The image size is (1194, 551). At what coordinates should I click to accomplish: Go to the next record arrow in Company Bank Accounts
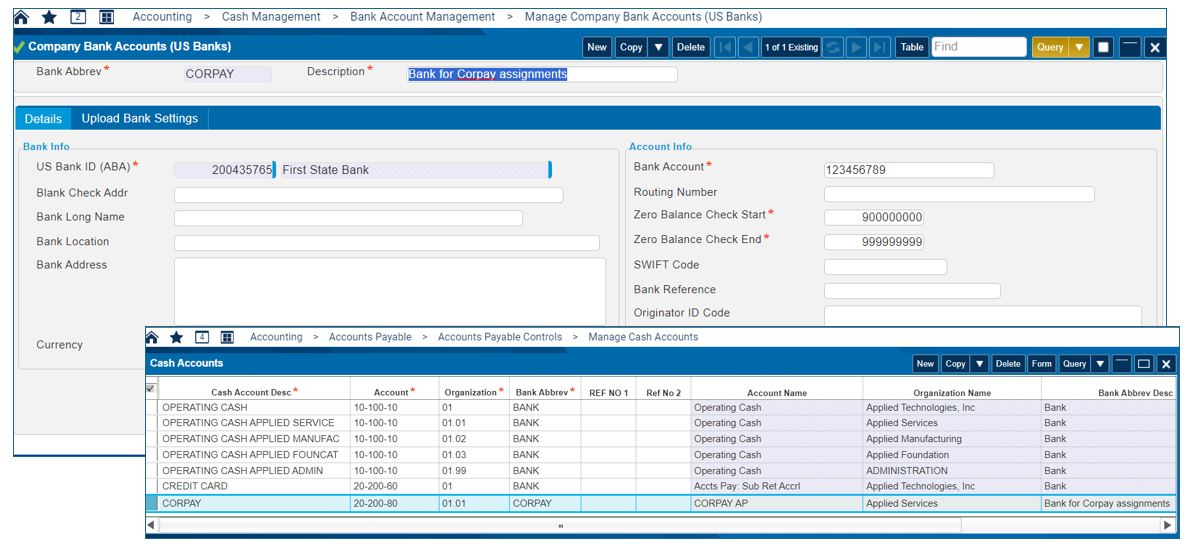857,47
